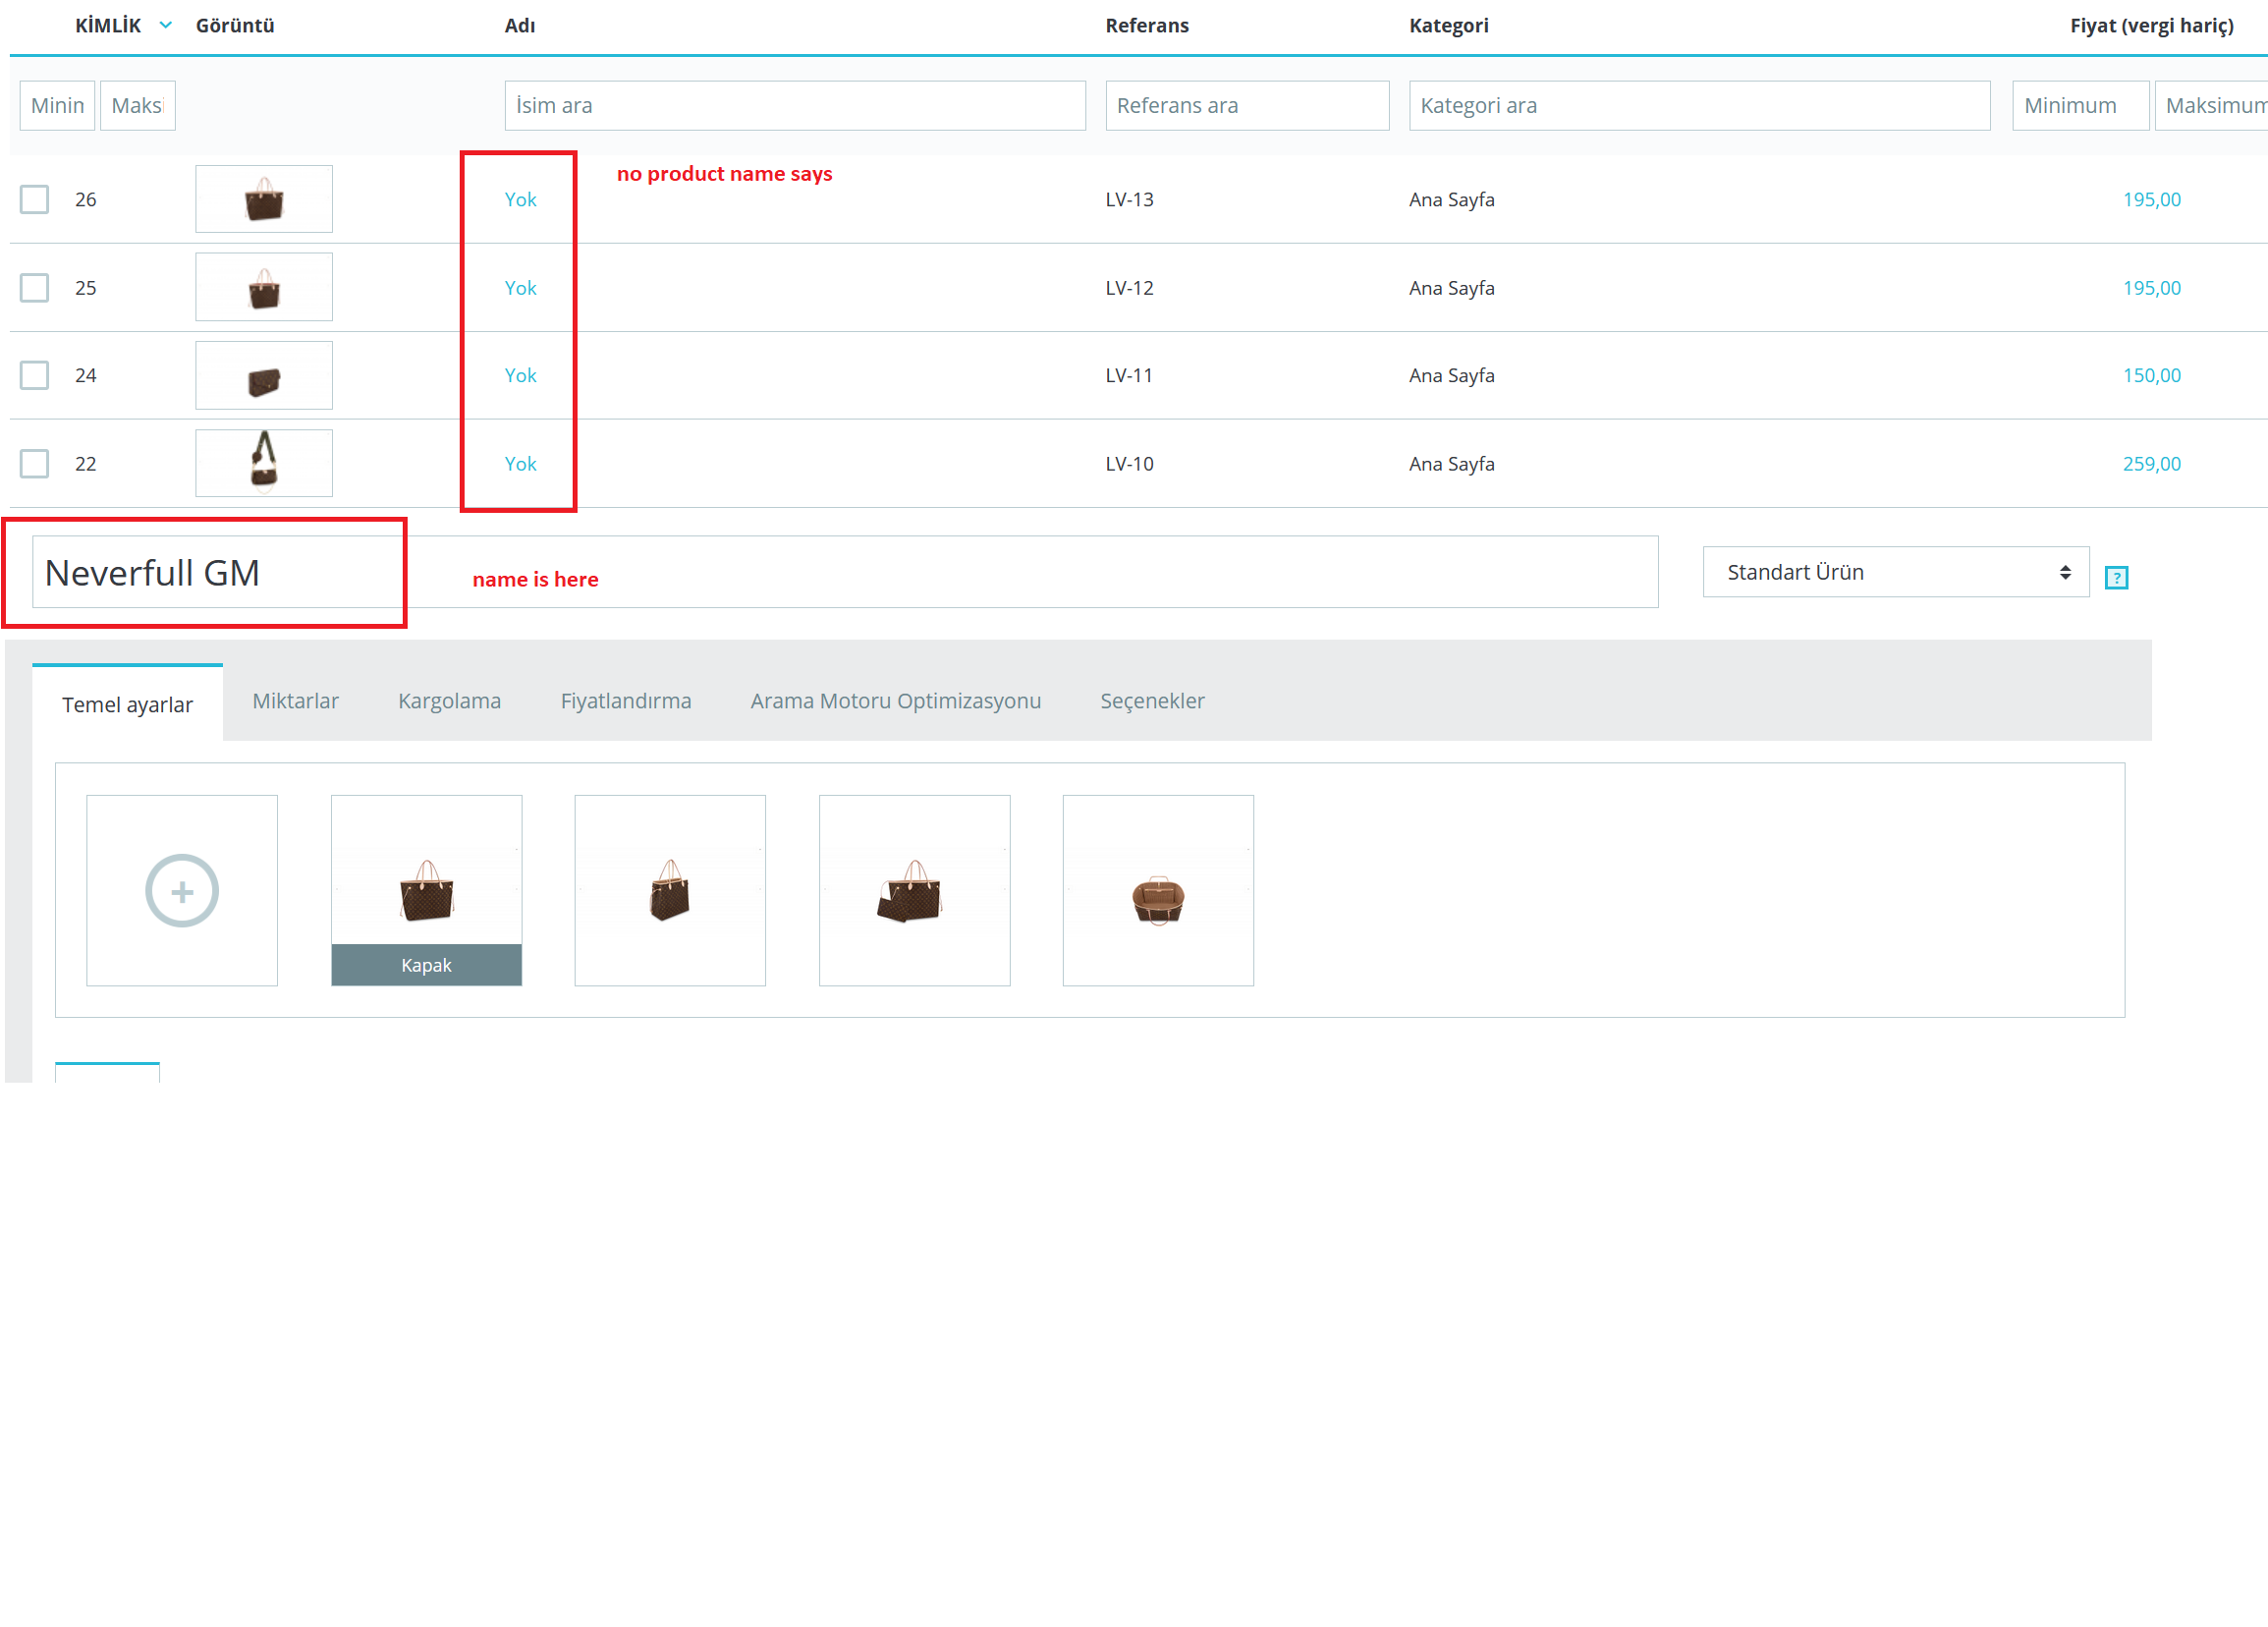Select the checkbox for product 22
2268x1627 pixels.
tap(35, 463)
